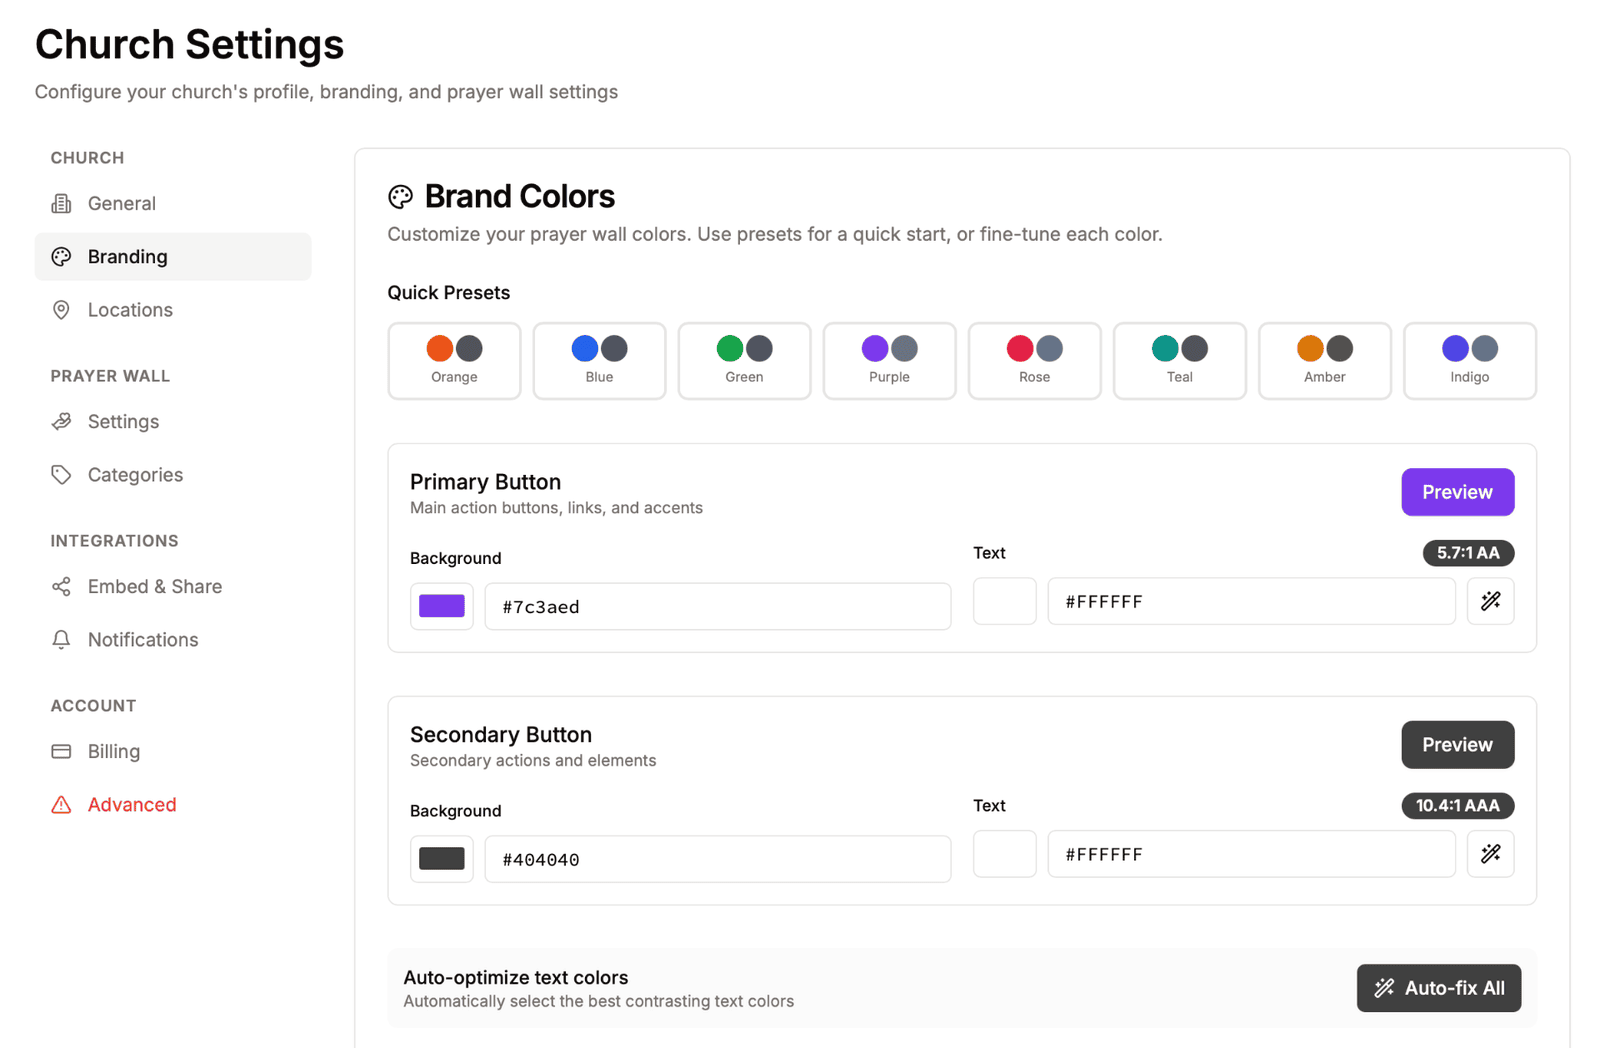Click the dark Secondary Button Preview
This screenshot has height=1048, width=1600.
click(x=1457, y=745)
